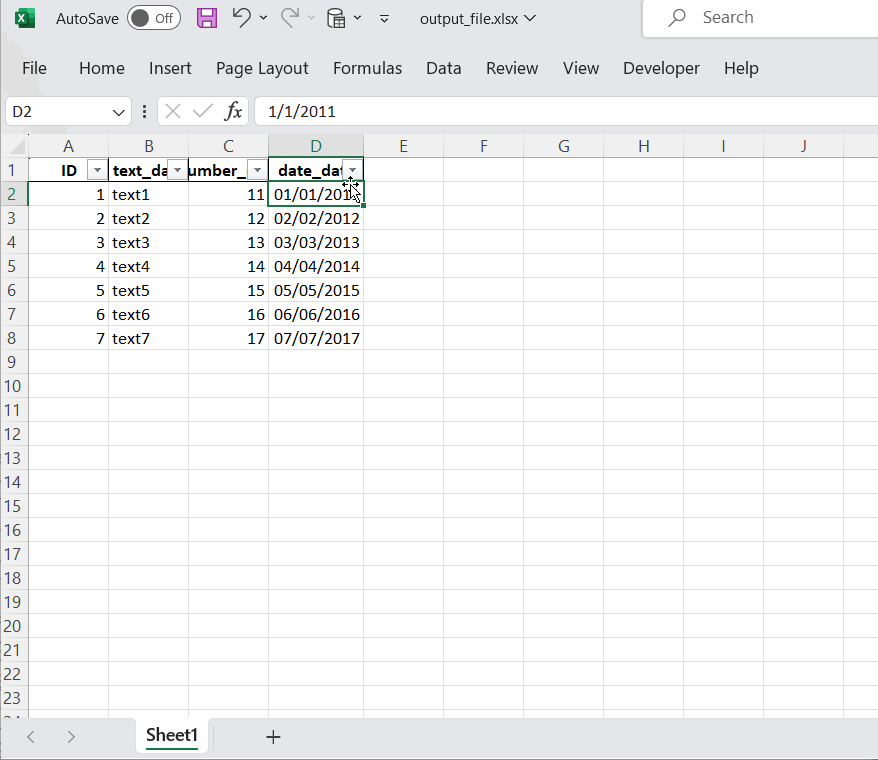The height and width of the screenshot is (760, 878).
Task: Confirm entry with the checkmark icon
Action: coord(201,111)
